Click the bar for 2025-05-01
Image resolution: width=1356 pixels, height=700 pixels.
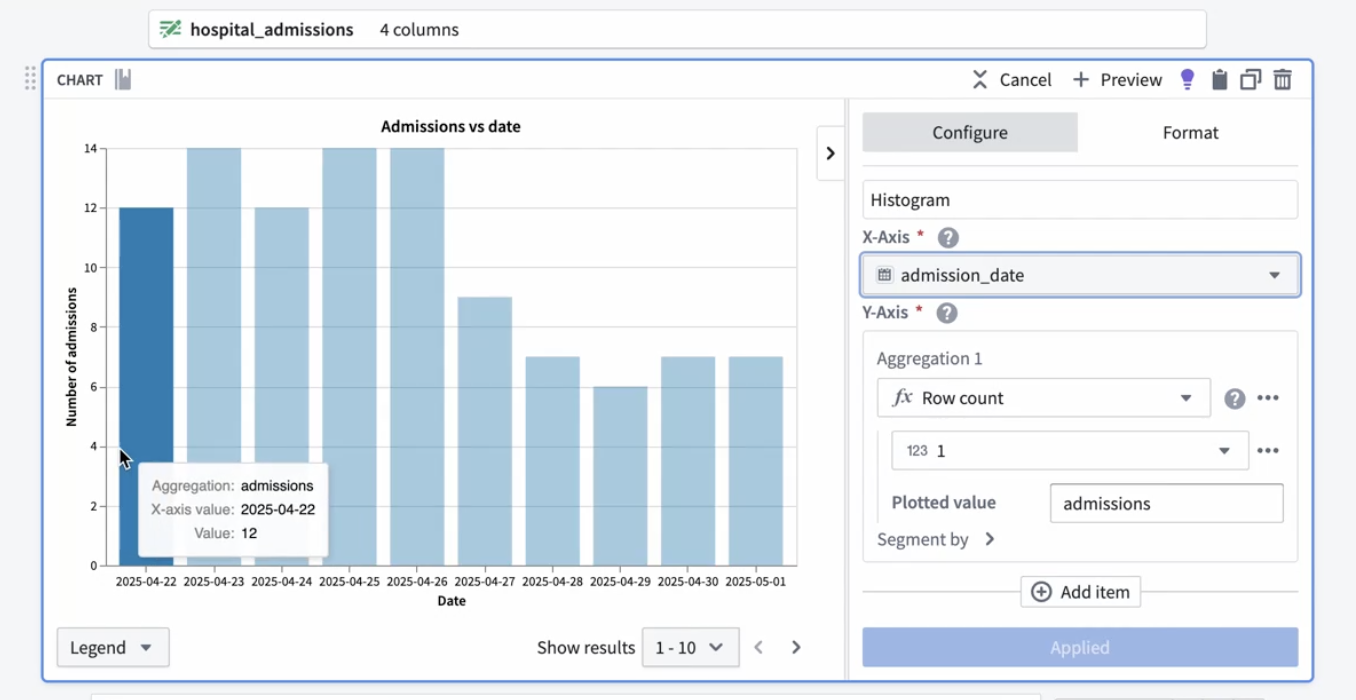tap(756, 461)
